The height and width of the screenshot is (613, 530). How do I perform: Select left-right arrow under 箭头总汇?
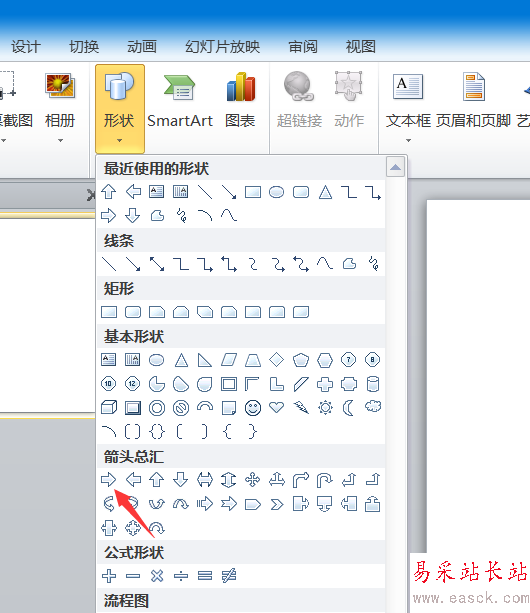tap(205, 479)
